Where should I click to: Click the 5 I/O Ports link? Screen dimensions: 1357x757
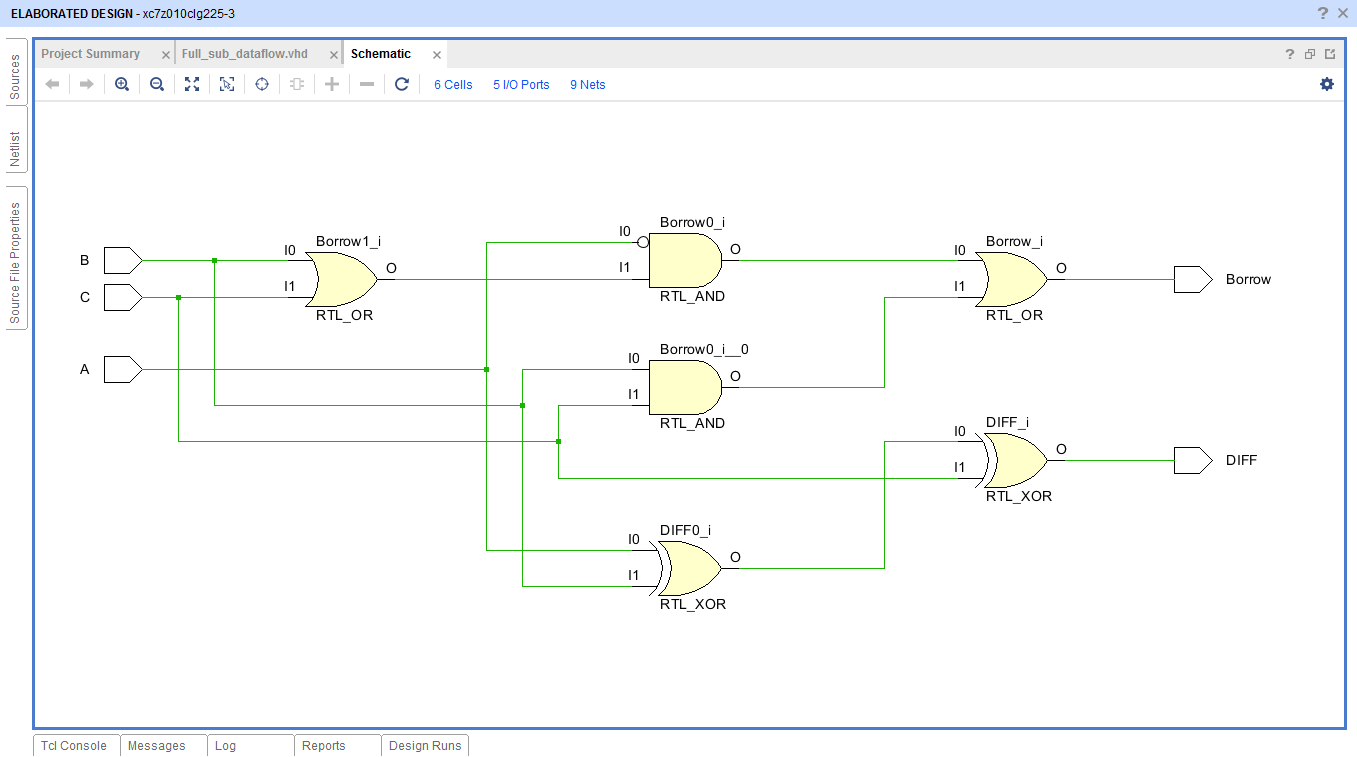(x=521, y=85)
